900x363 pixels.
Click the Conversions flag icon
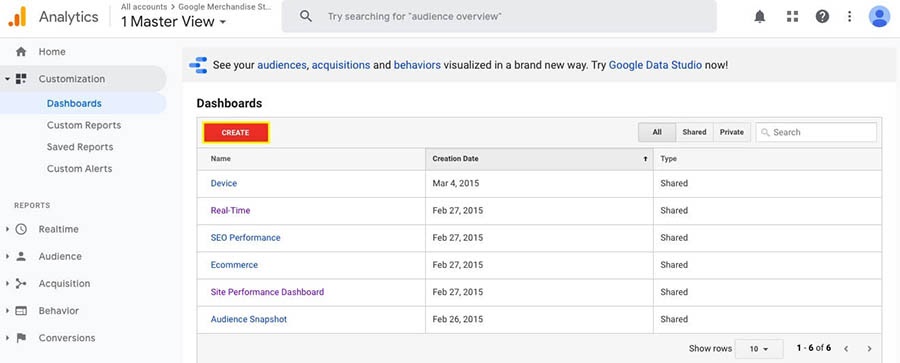21,338
